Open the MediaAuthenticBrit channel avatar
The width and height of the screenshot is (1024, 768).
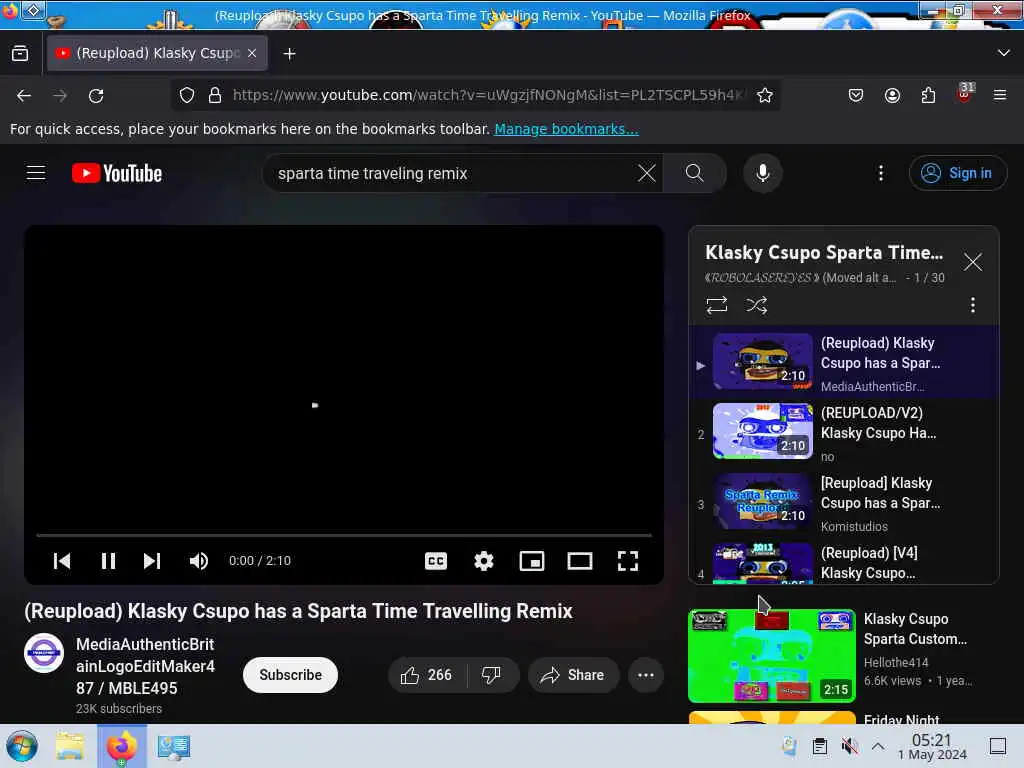pos(44,653)
